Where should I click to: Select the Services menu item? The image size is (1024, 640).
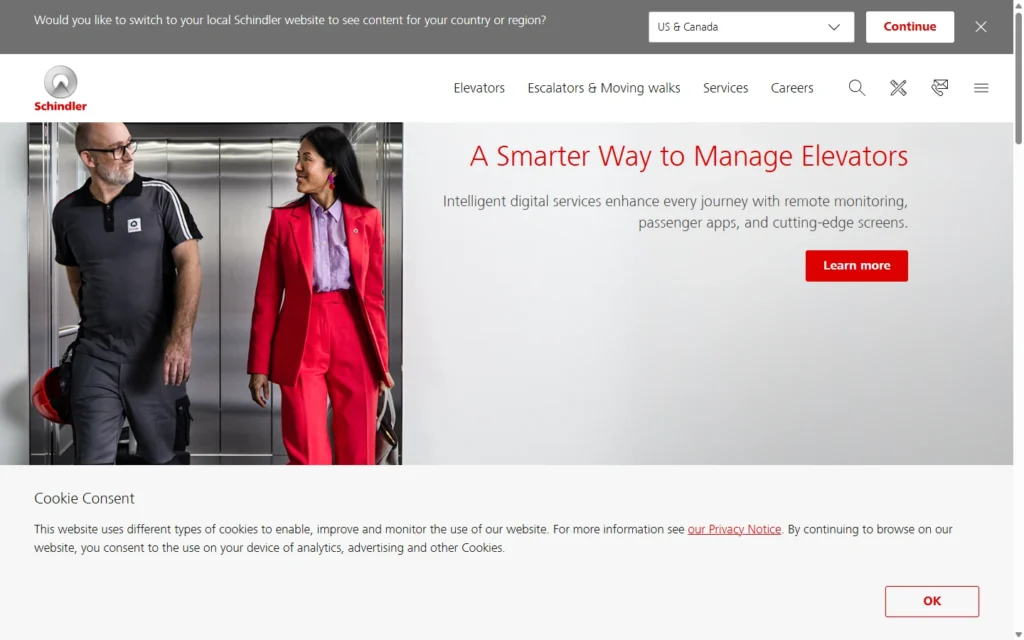[x=725, y=88]
